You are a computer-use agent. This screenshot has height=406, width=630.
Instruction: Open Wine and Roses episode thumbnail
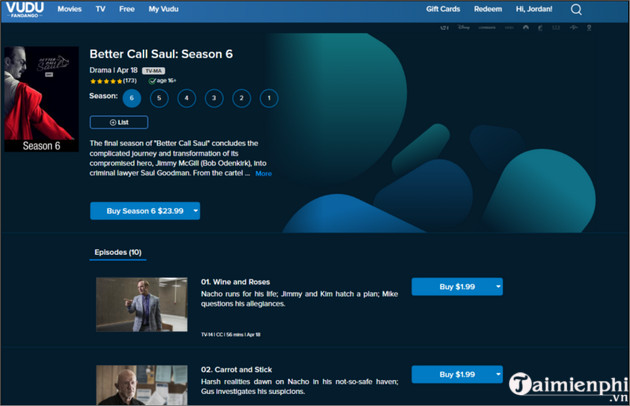click(x=141, y=304)
